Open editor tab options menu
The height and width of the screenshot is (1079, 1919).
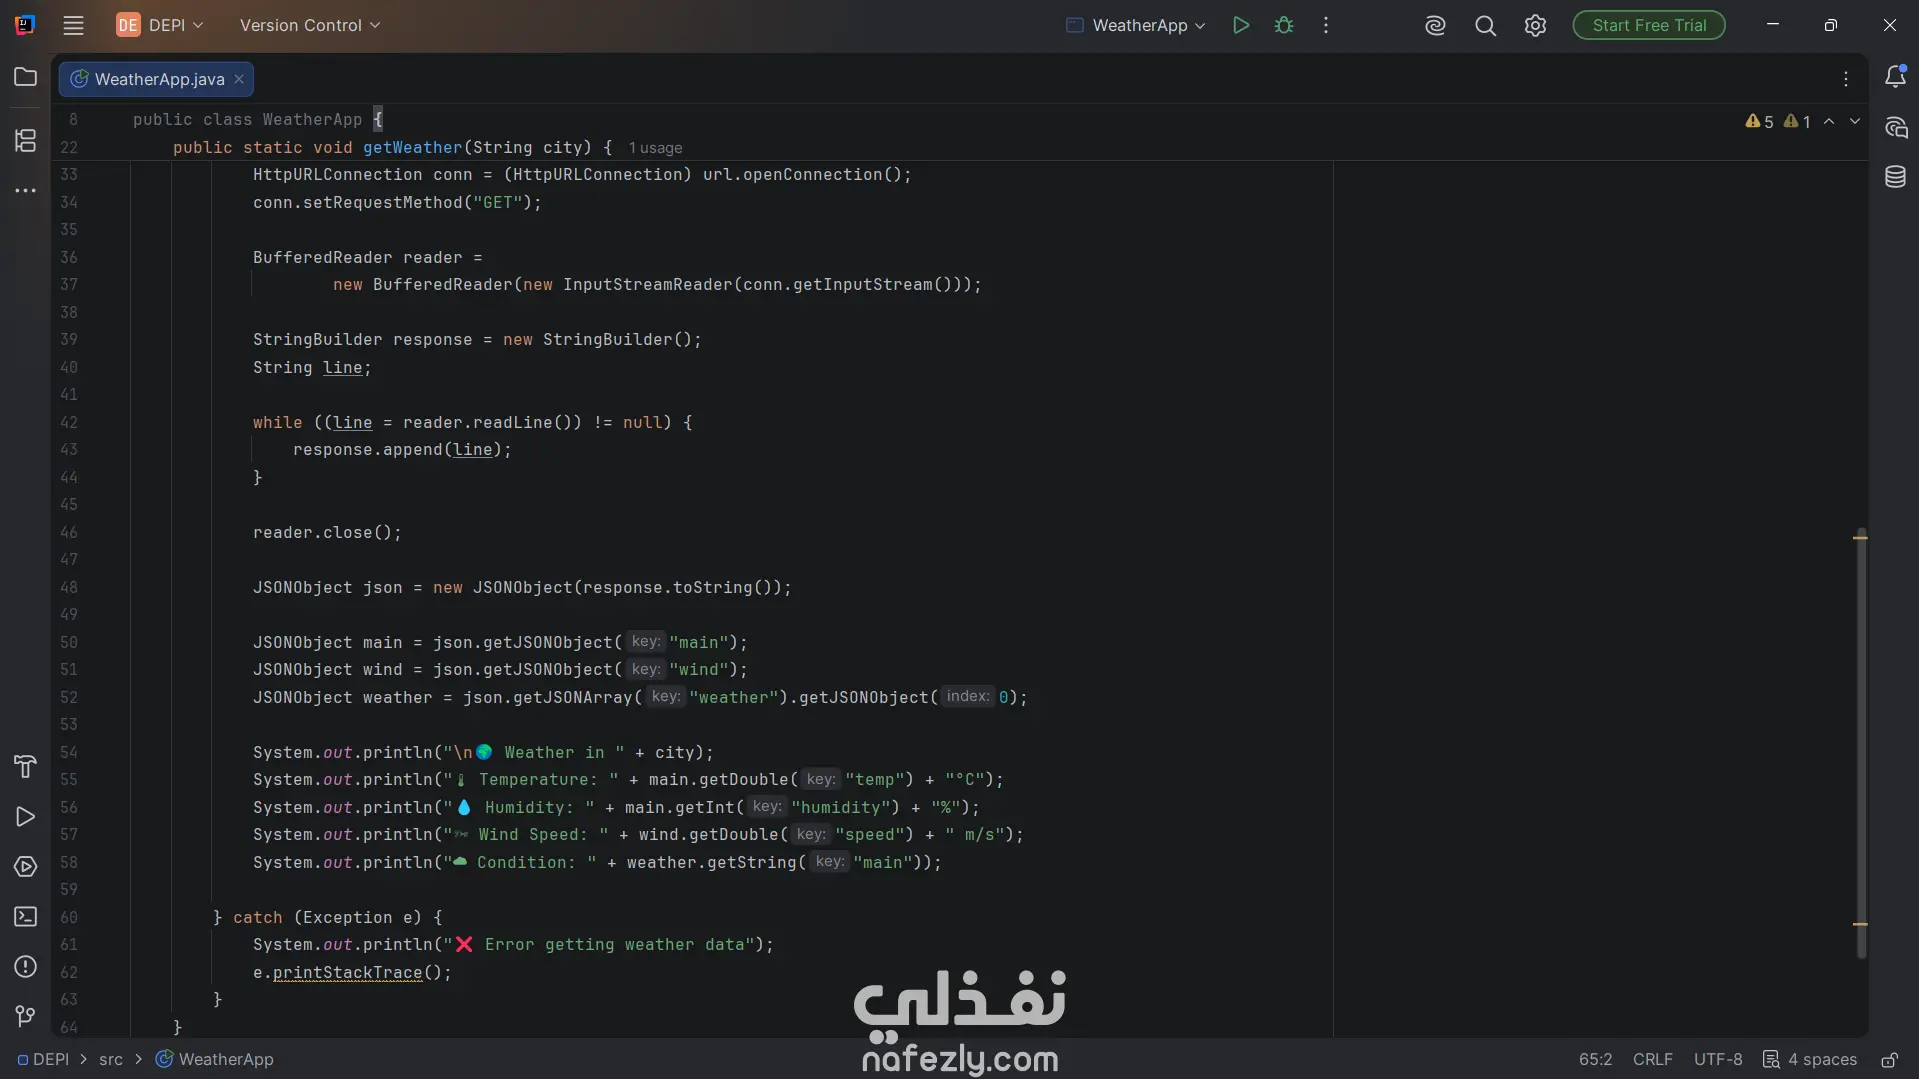pos(1846,79)
